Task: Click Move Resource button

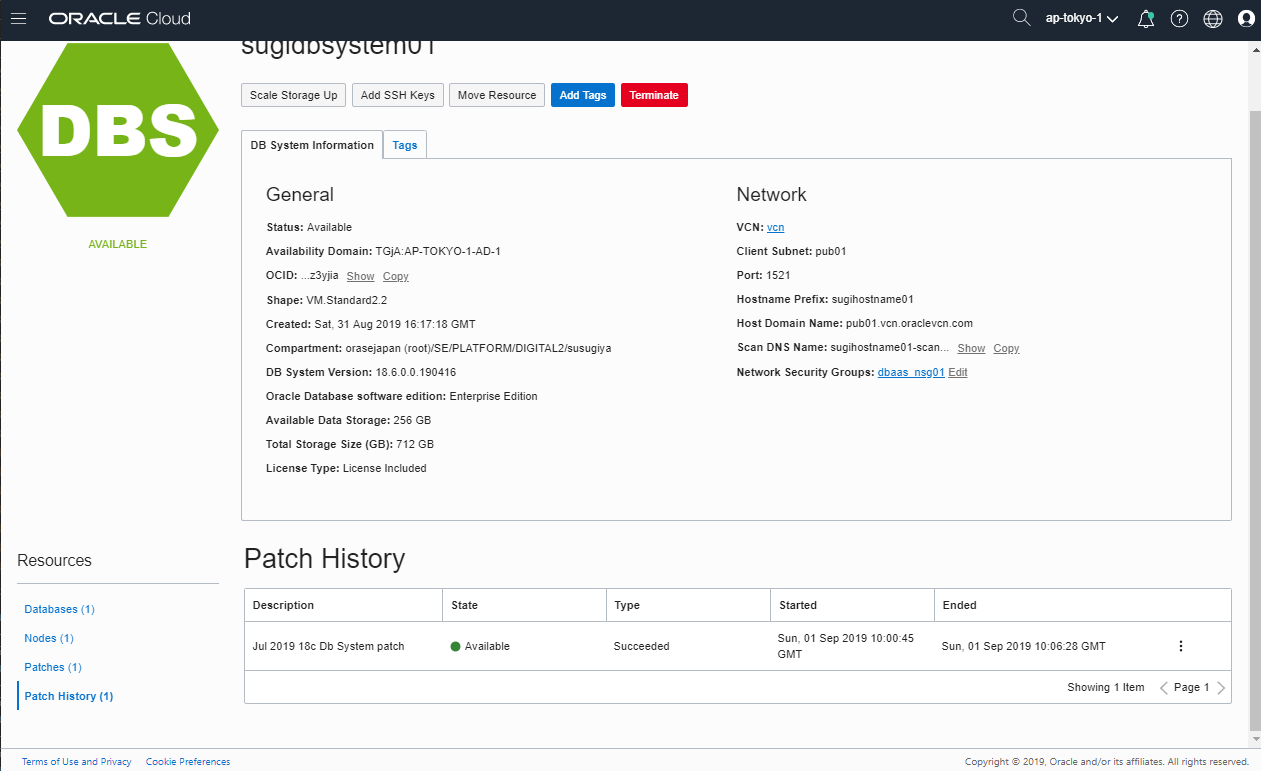Action: [x=497, y=95]
